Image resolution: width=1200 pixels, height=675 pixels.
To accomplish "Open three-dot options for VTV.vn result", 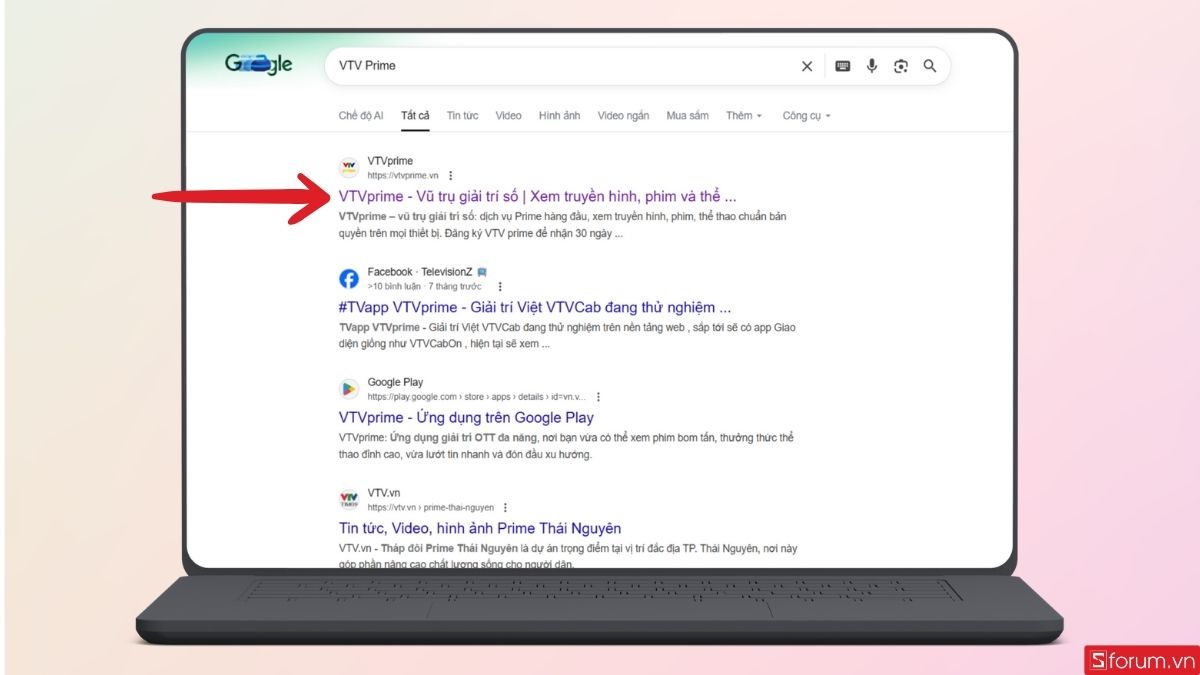I will [506, 507].
